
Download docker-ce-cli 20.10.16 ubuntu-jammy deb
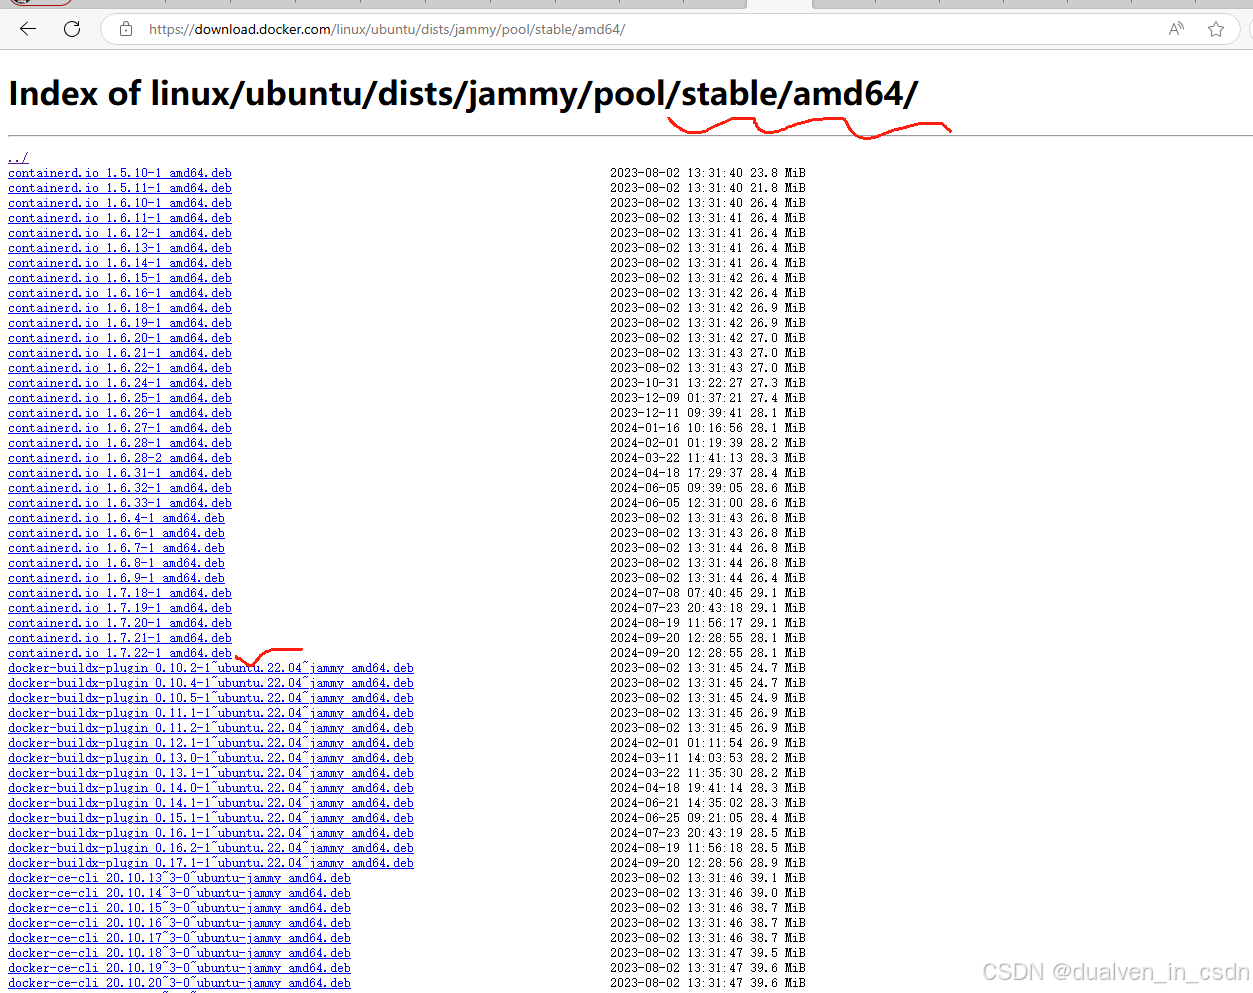click(179, 923)
